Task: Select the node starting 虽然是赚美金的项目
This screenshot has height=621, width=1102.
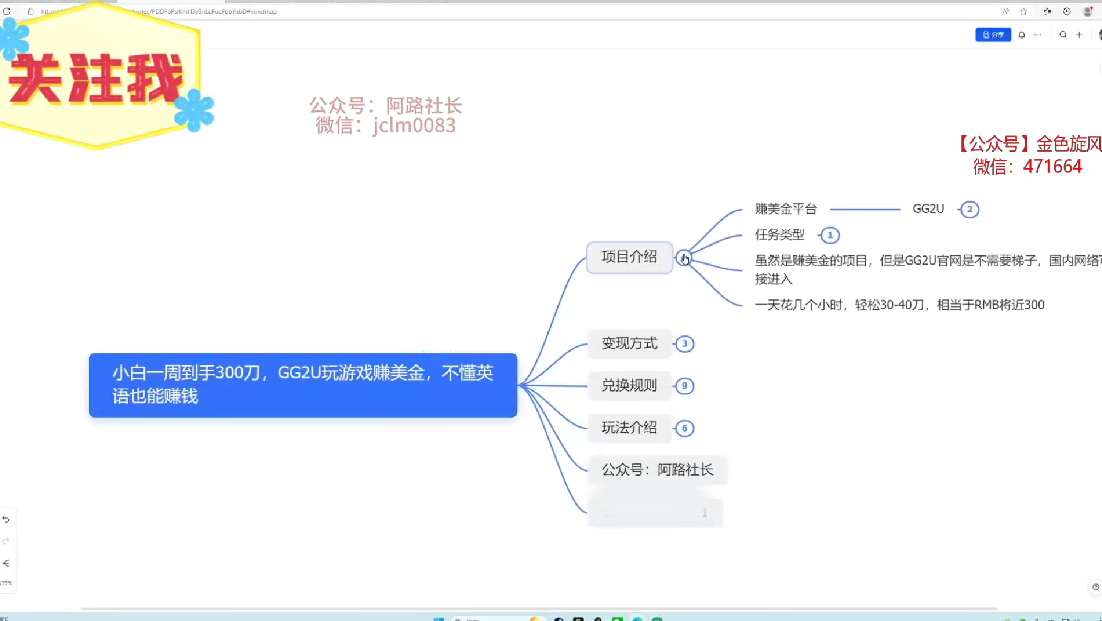Action: point(928,270)
